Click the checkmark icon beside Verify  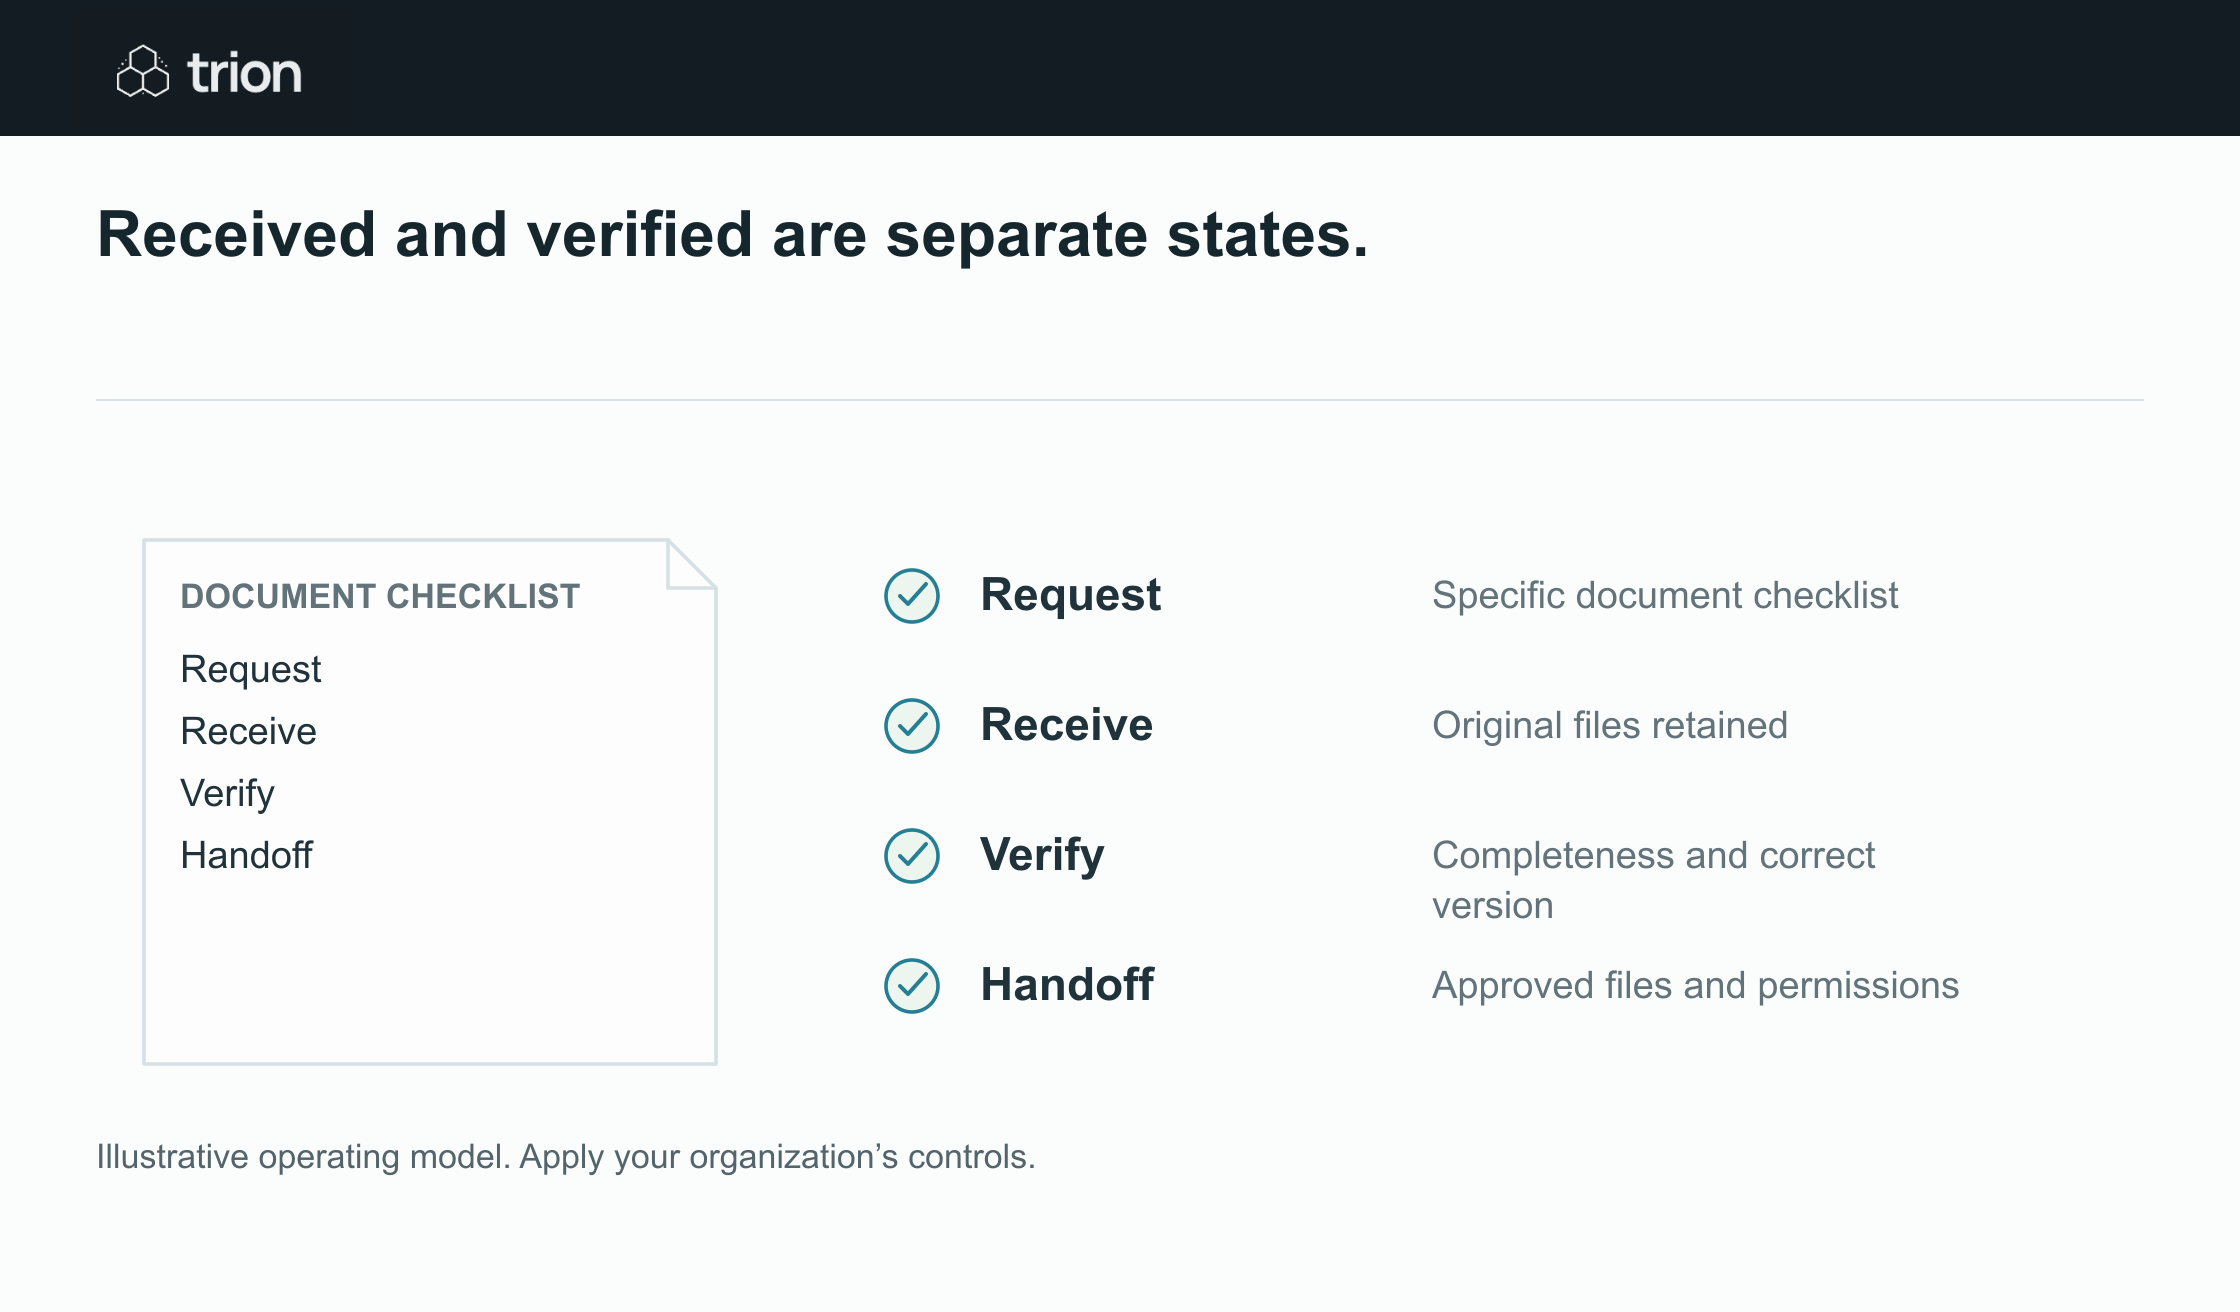pyautogui.click(x=912, y=856)
